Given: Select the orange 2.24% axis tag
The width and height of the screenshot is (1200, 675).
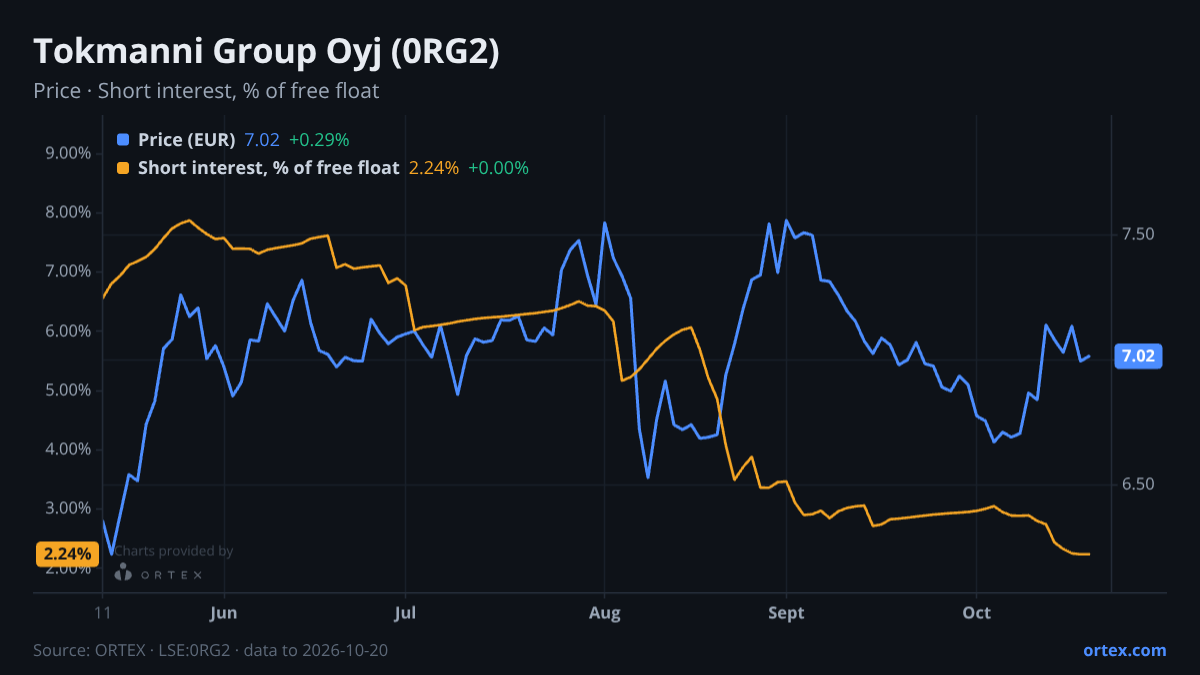Looking at the screenshot, I should (67, 554).
